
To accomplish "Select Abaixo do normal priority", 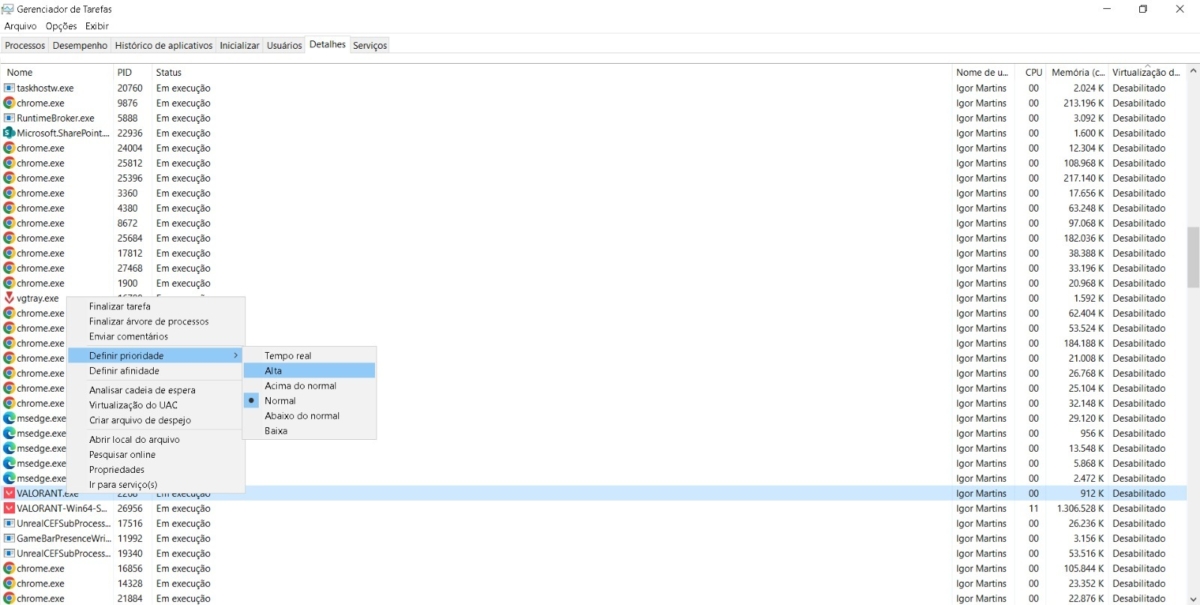I will 302,416.
